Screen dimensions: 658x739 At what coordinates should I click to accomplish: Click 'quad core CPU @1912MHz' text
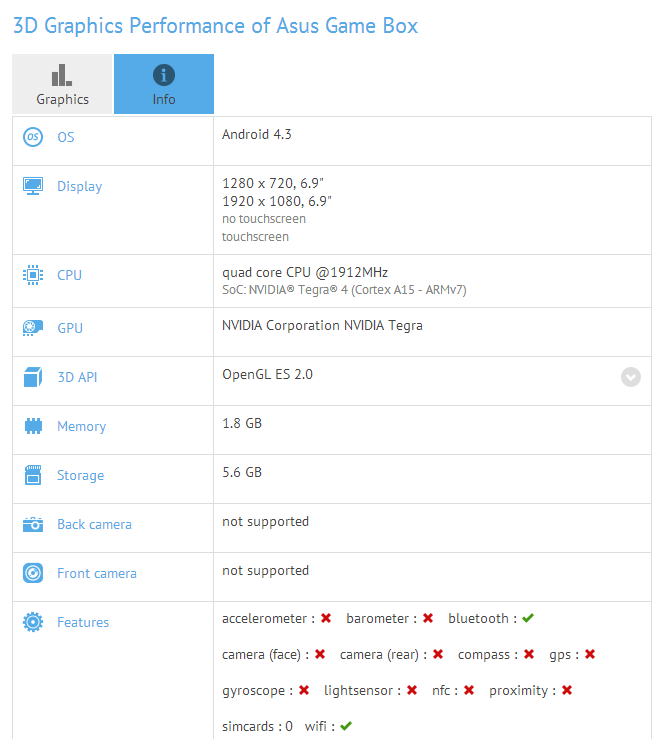point(305,272)
